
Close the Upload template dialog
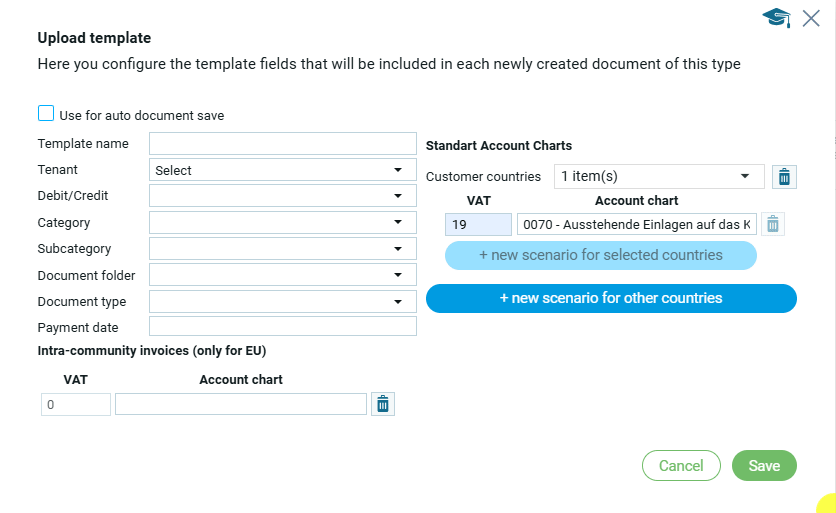(811, 17)
